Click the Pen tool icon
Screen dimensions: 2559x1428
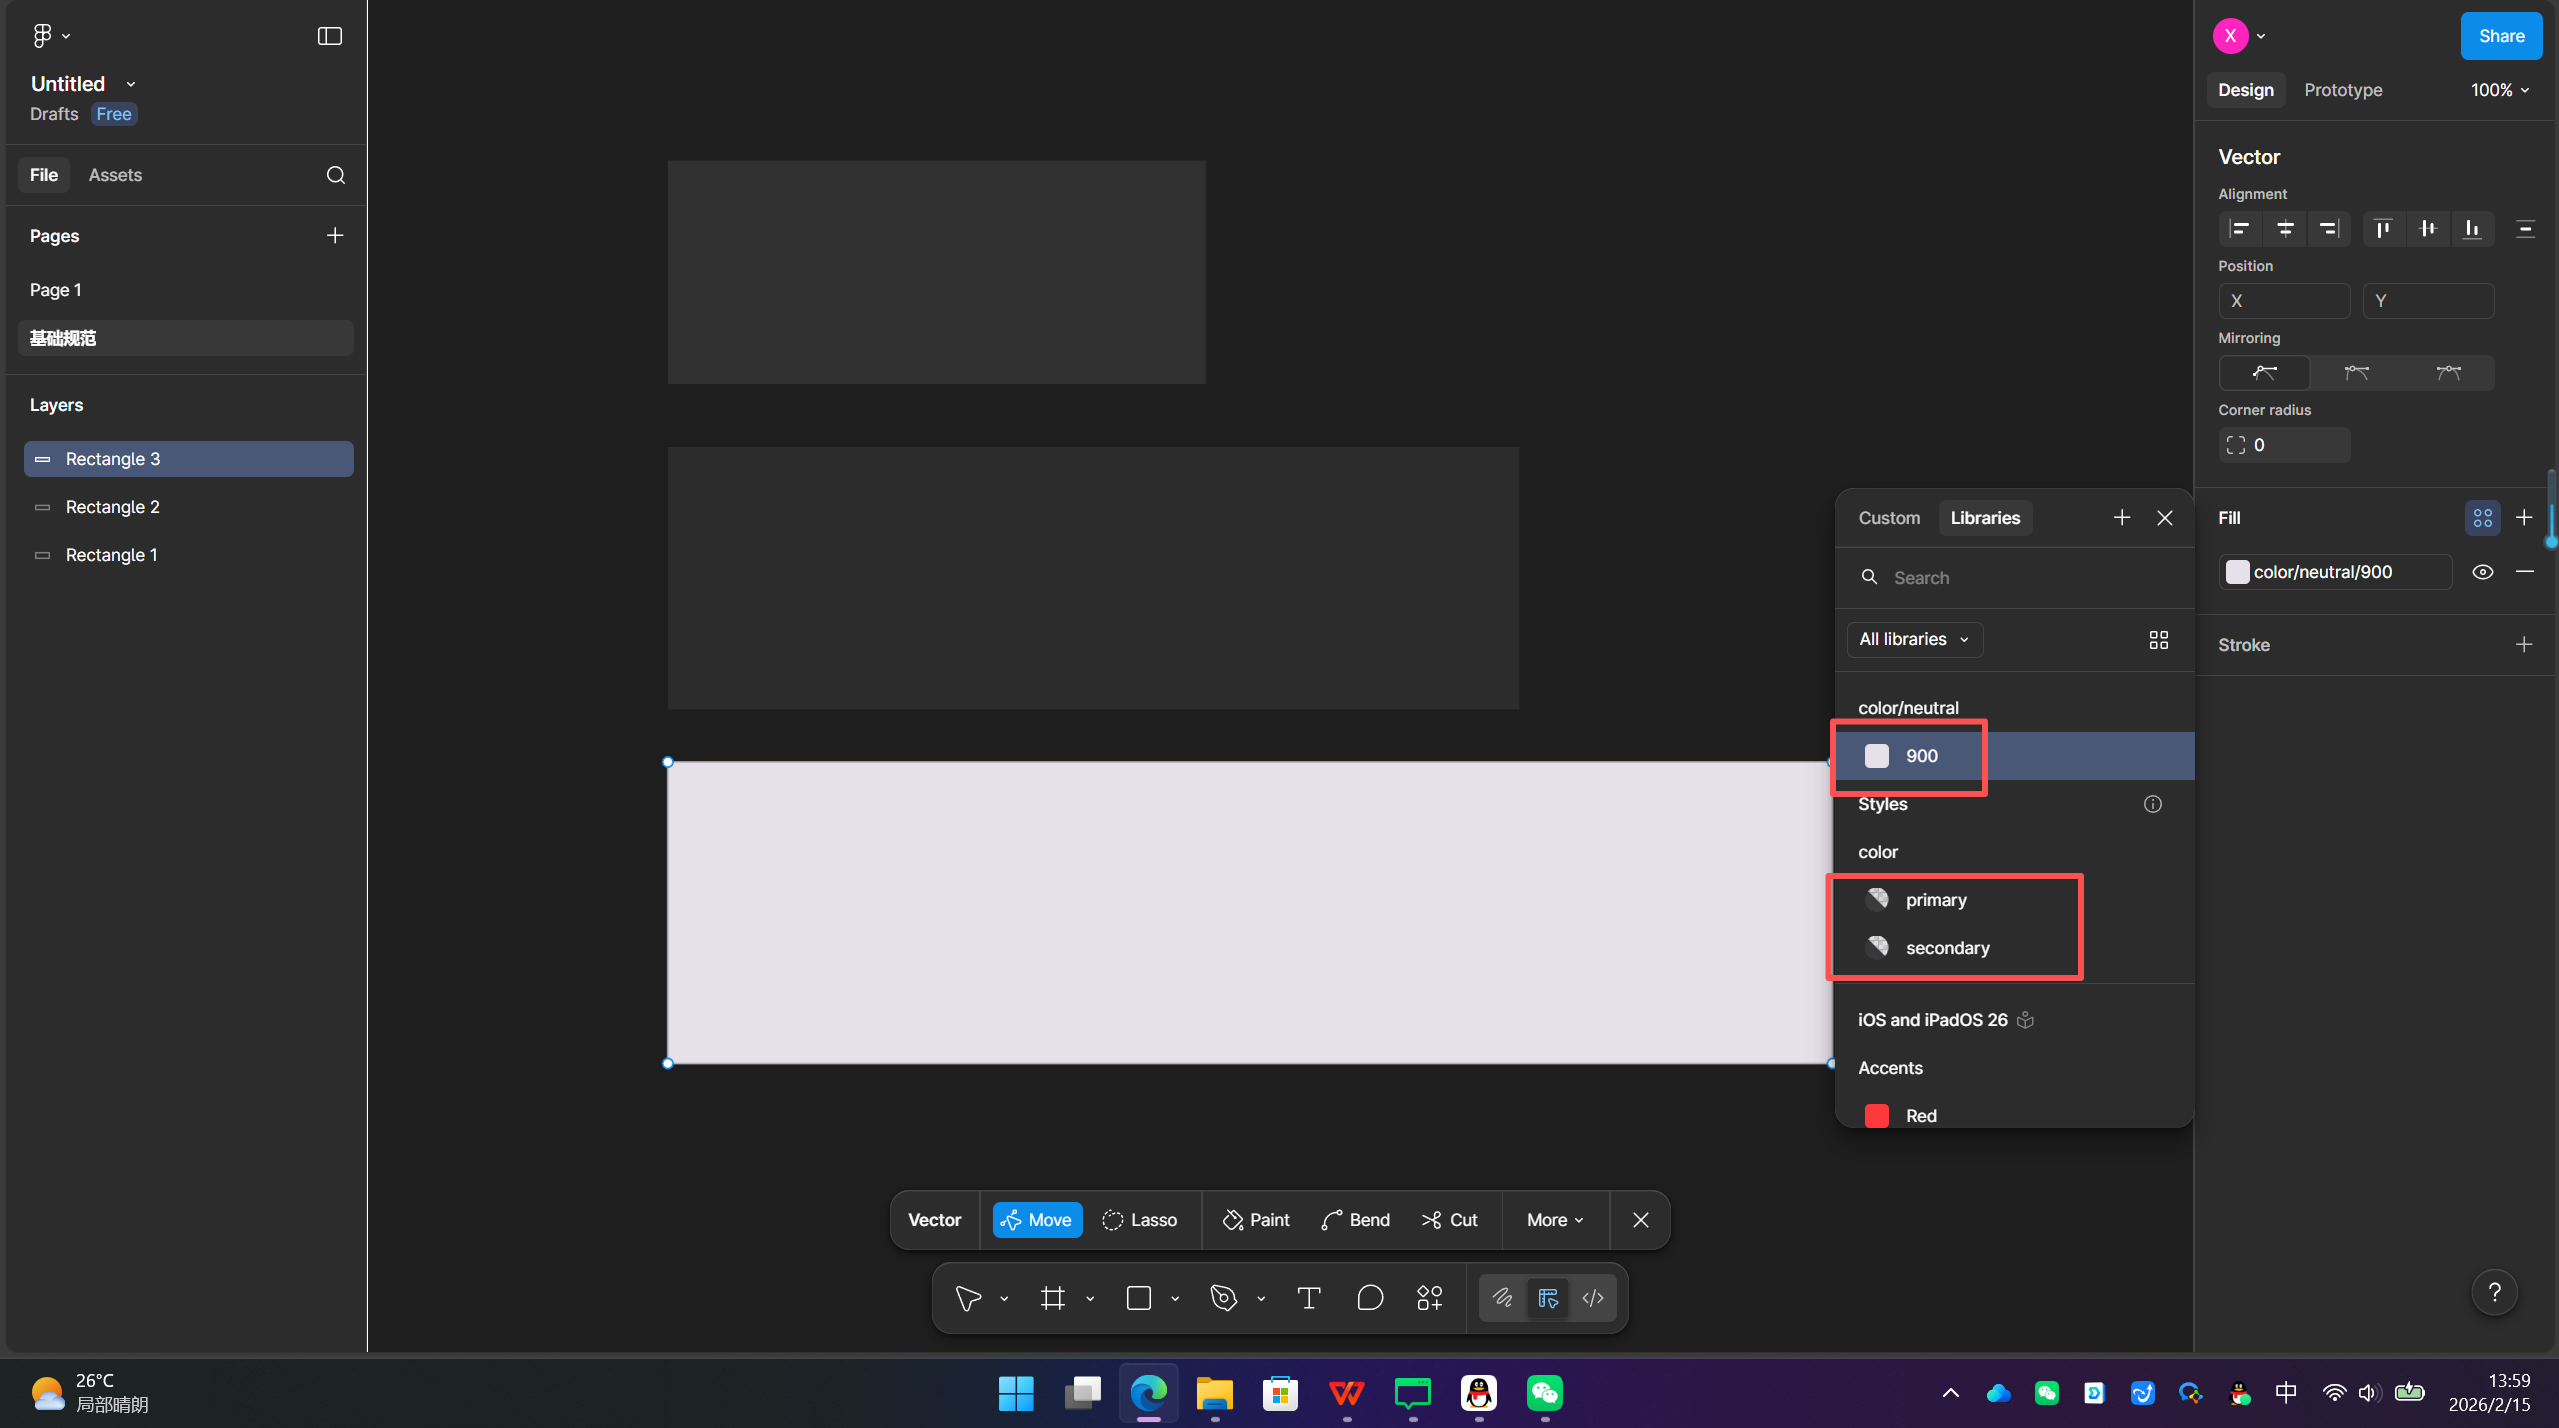(1223, 1298)
